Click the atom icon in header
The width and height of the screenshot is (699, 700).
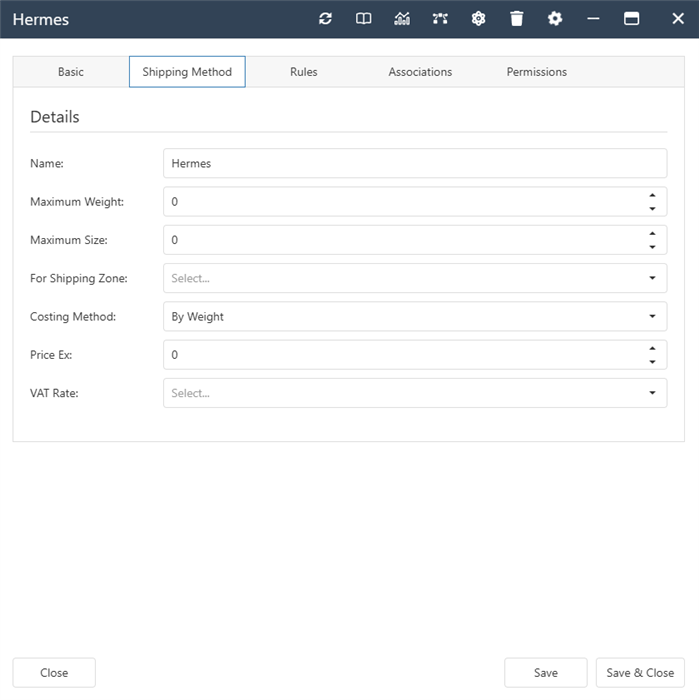478,19
